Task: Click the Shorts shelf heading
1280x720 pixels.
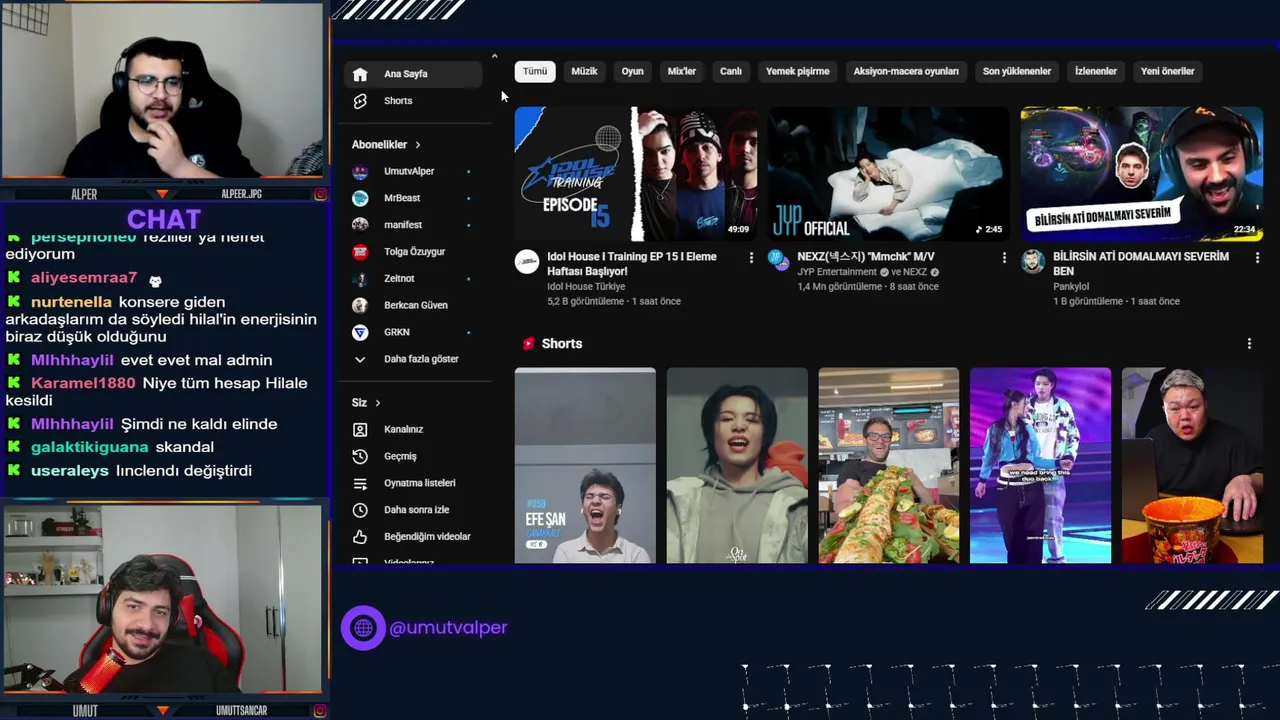Action: (x=562, y=344)
